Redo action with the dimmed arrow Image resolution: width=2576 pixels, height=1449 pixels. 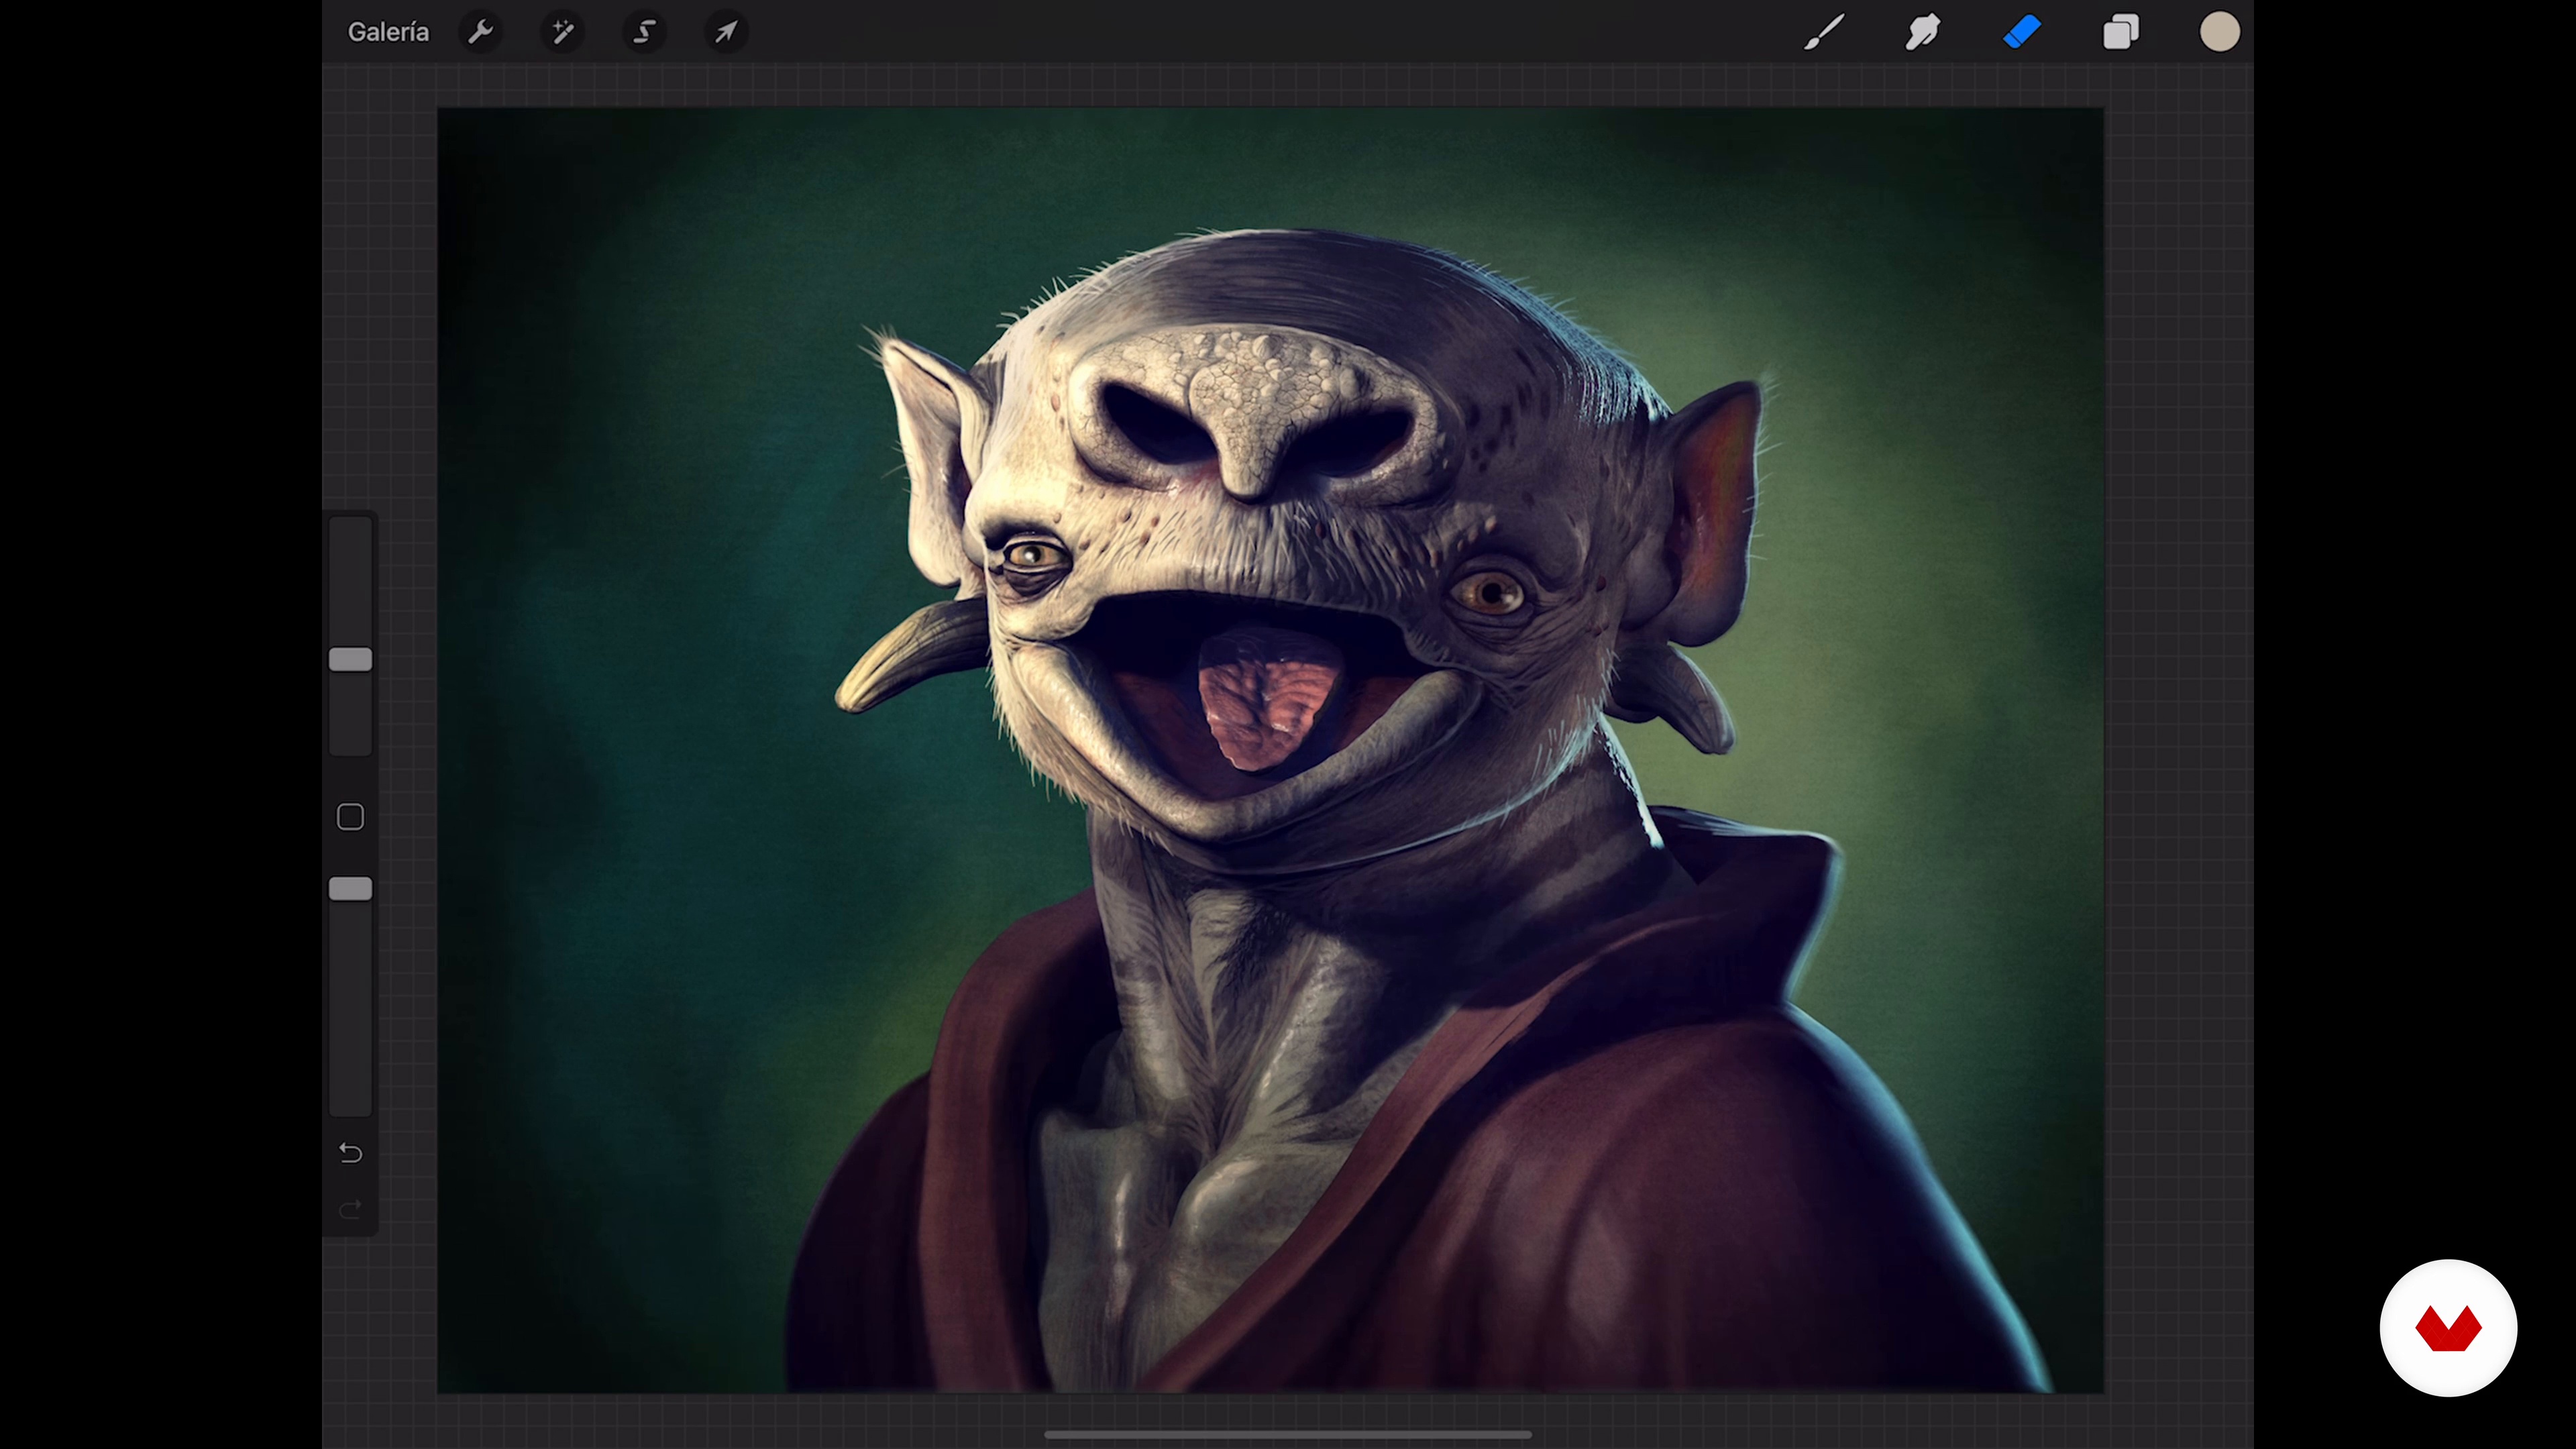click(x=350, y=1211)
